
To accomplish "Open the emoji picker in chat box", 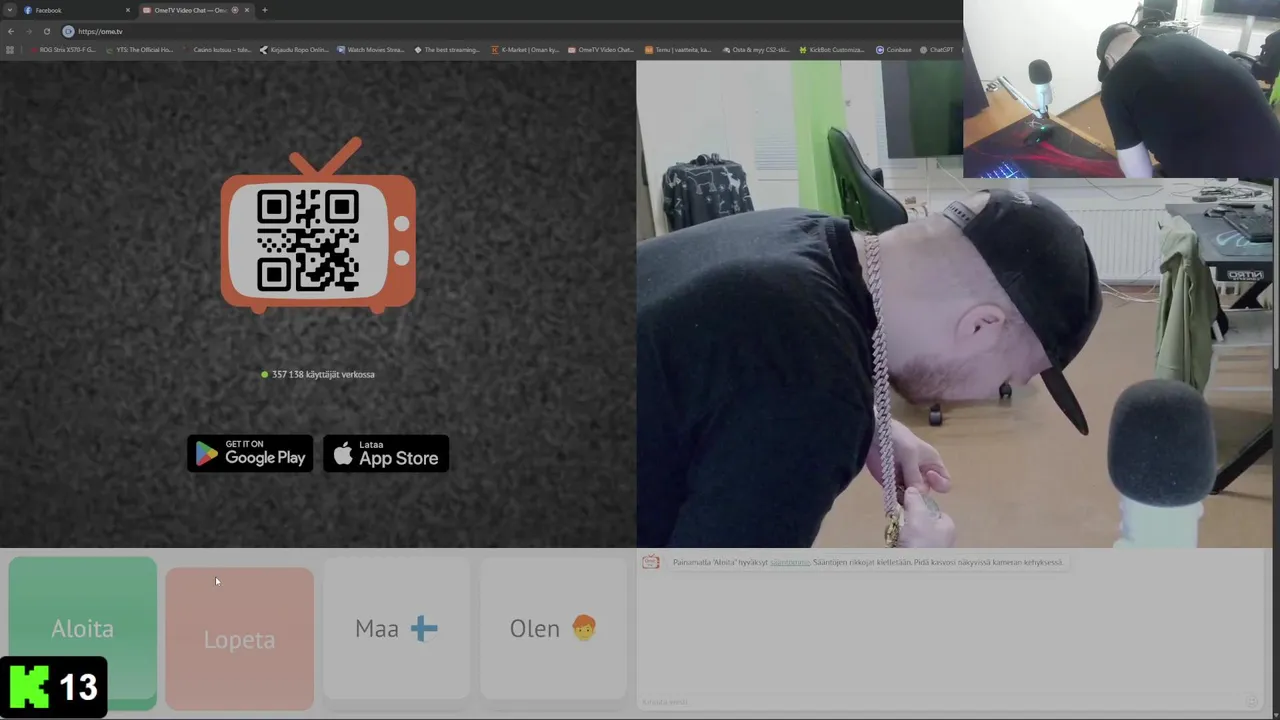I will [1251, 701].
